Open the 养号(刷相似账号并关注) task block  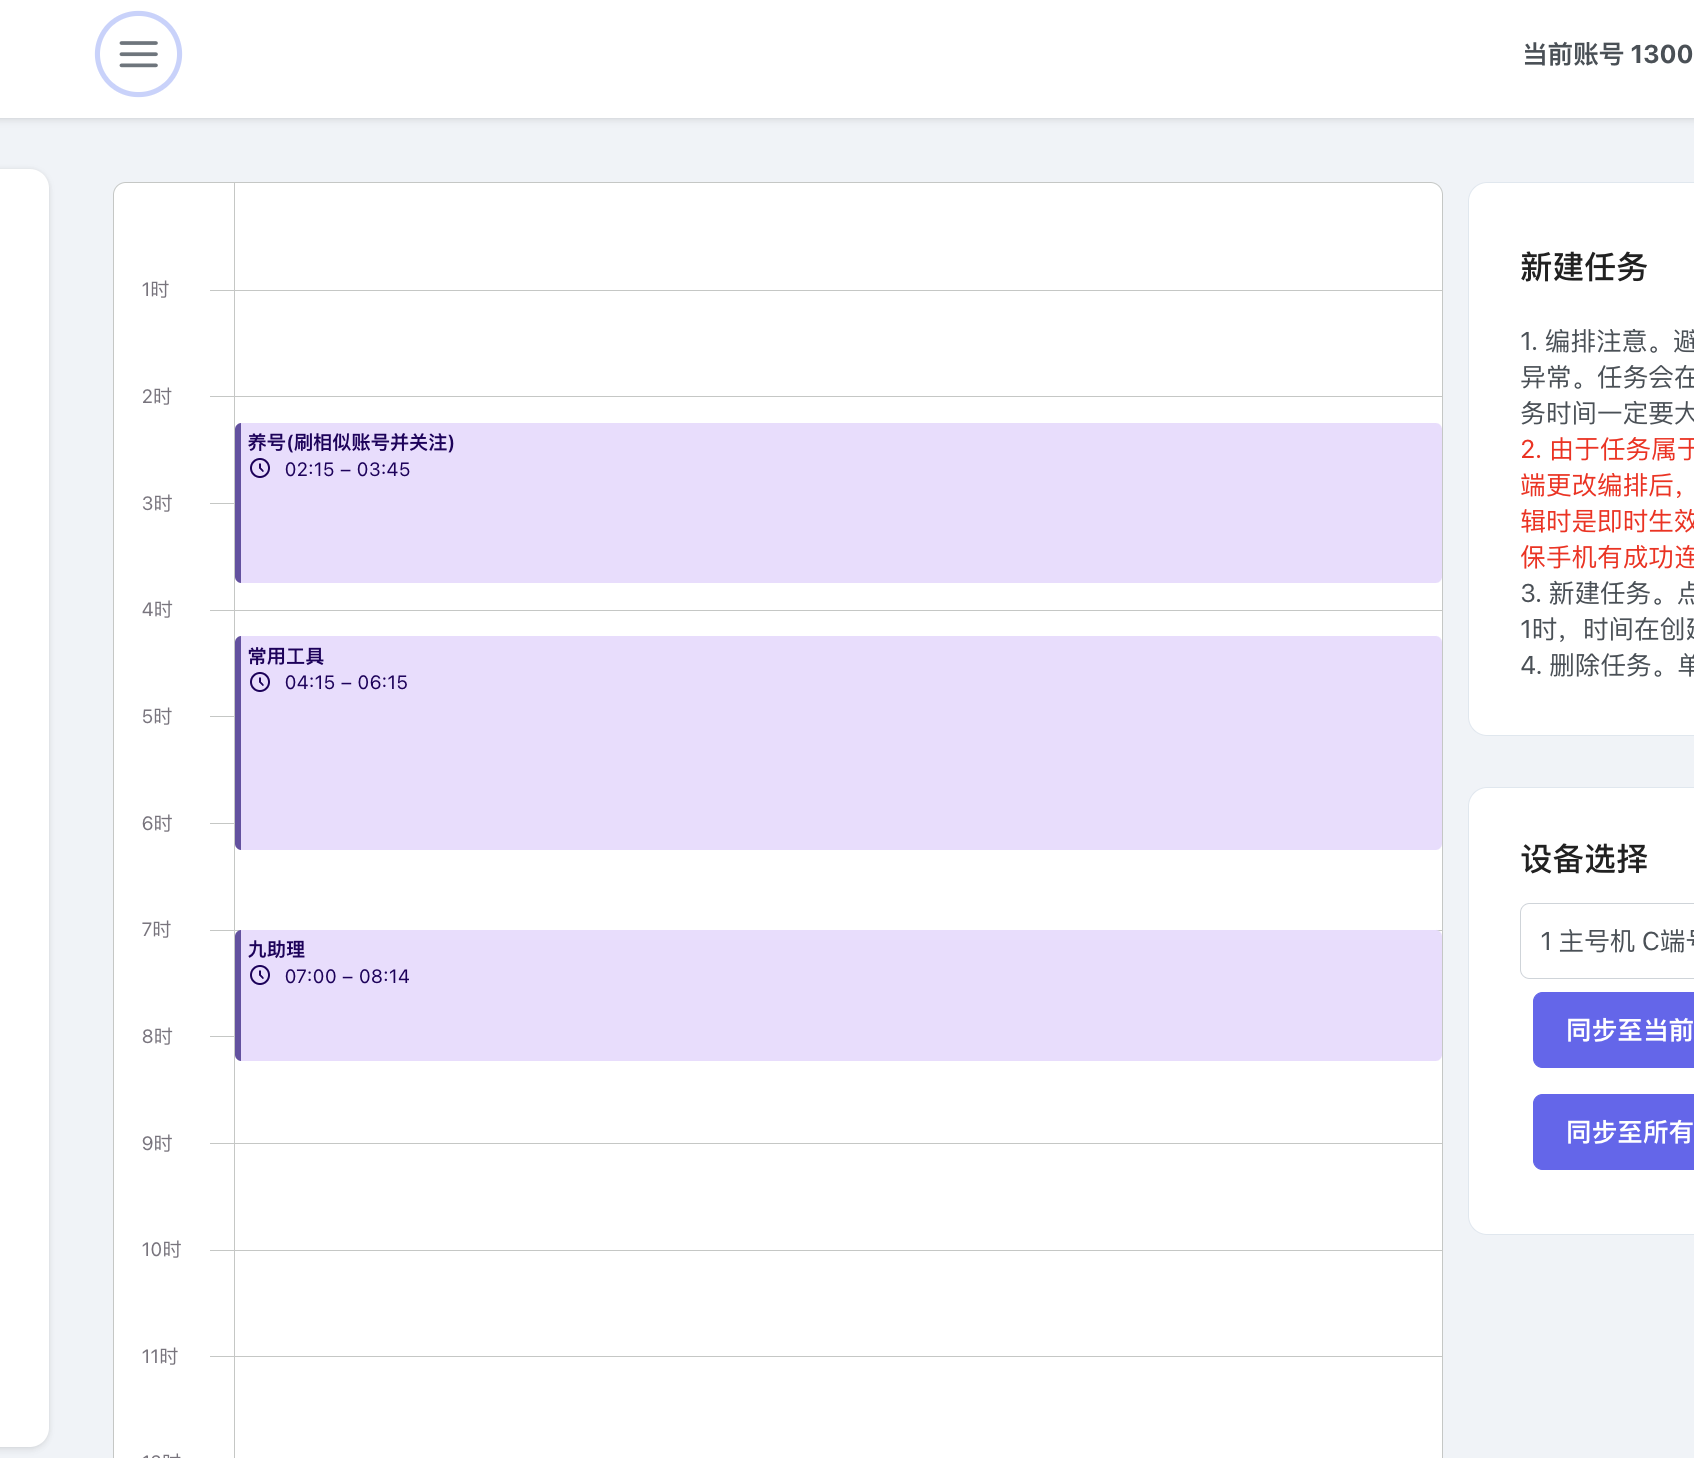pyautogui.click(x=838, y=503)
